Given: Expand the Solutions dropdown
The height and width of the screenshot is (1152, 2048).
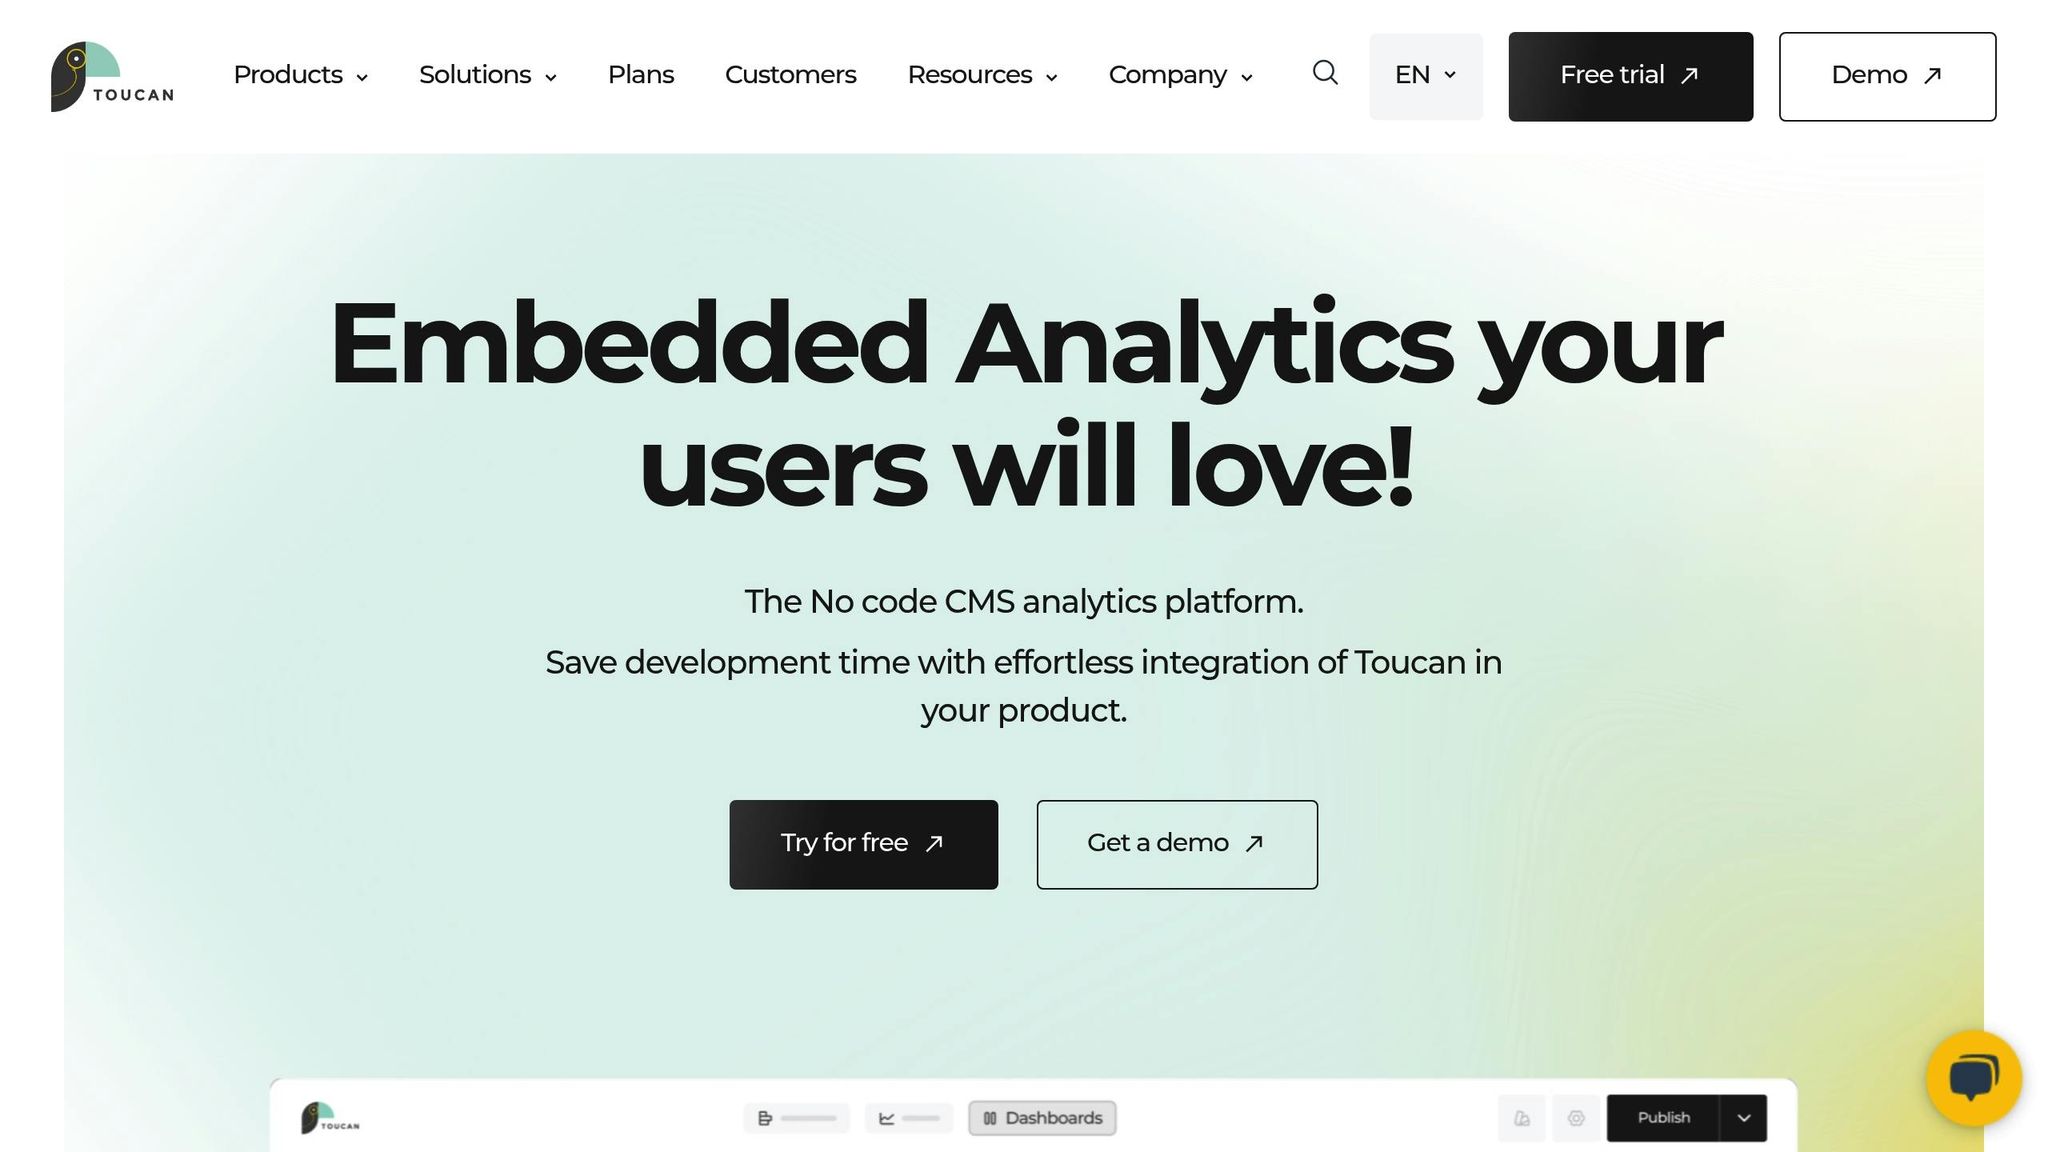Looking at the screenshot, I should tap(488, 75).
